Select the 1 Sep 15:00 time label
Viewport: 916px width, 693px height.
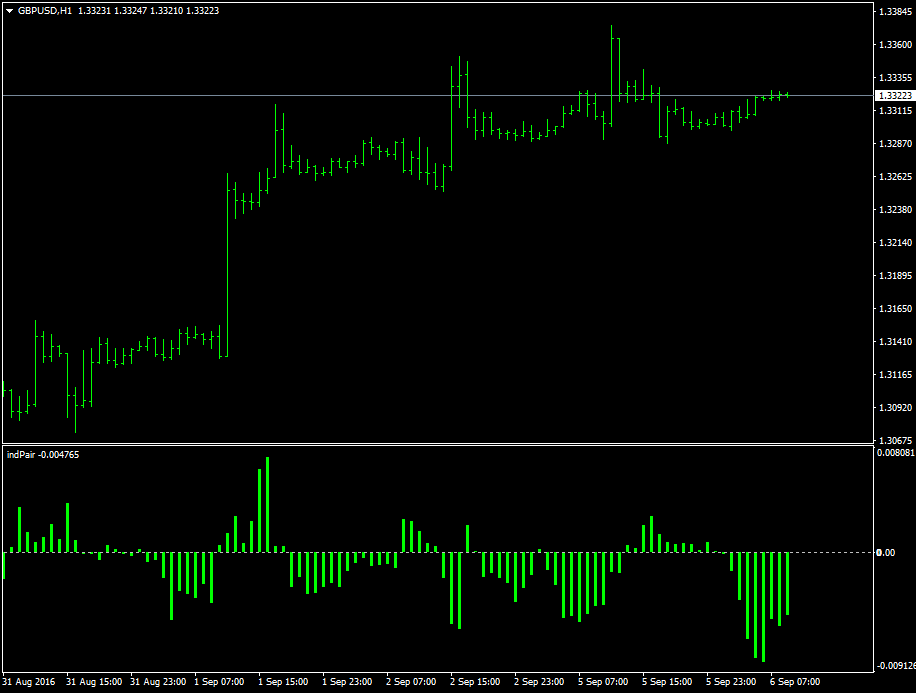pyautogui.click(x=283, y=682)
